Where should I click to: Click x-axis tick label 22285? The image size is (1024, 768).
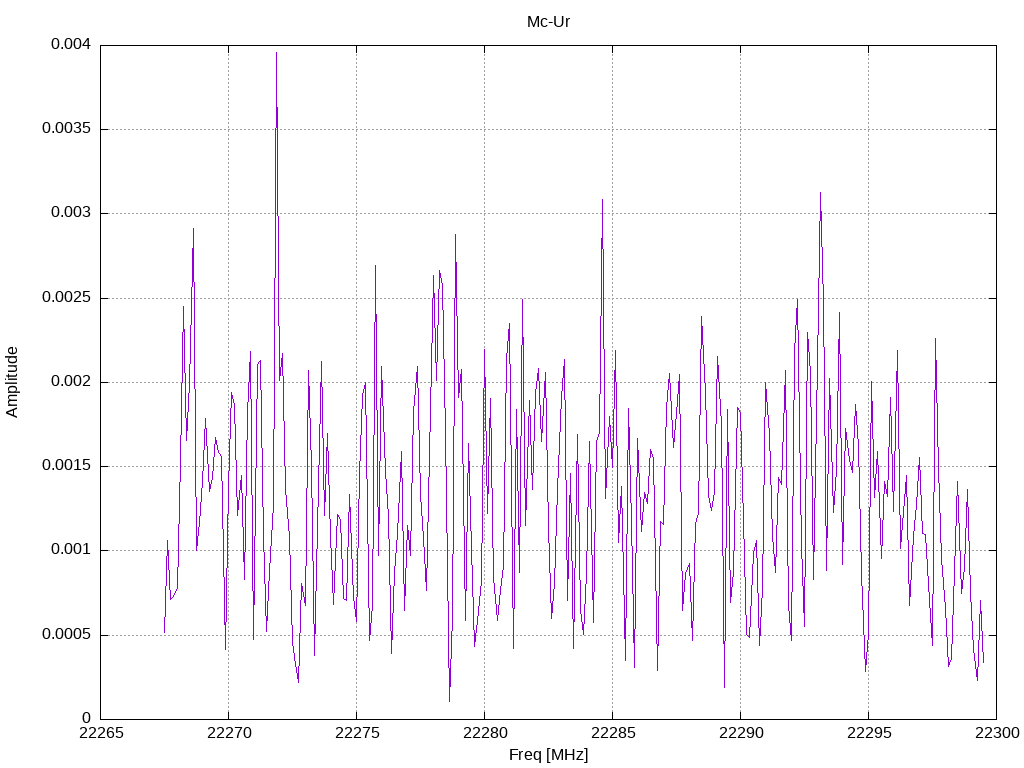(x=613, y=733)
